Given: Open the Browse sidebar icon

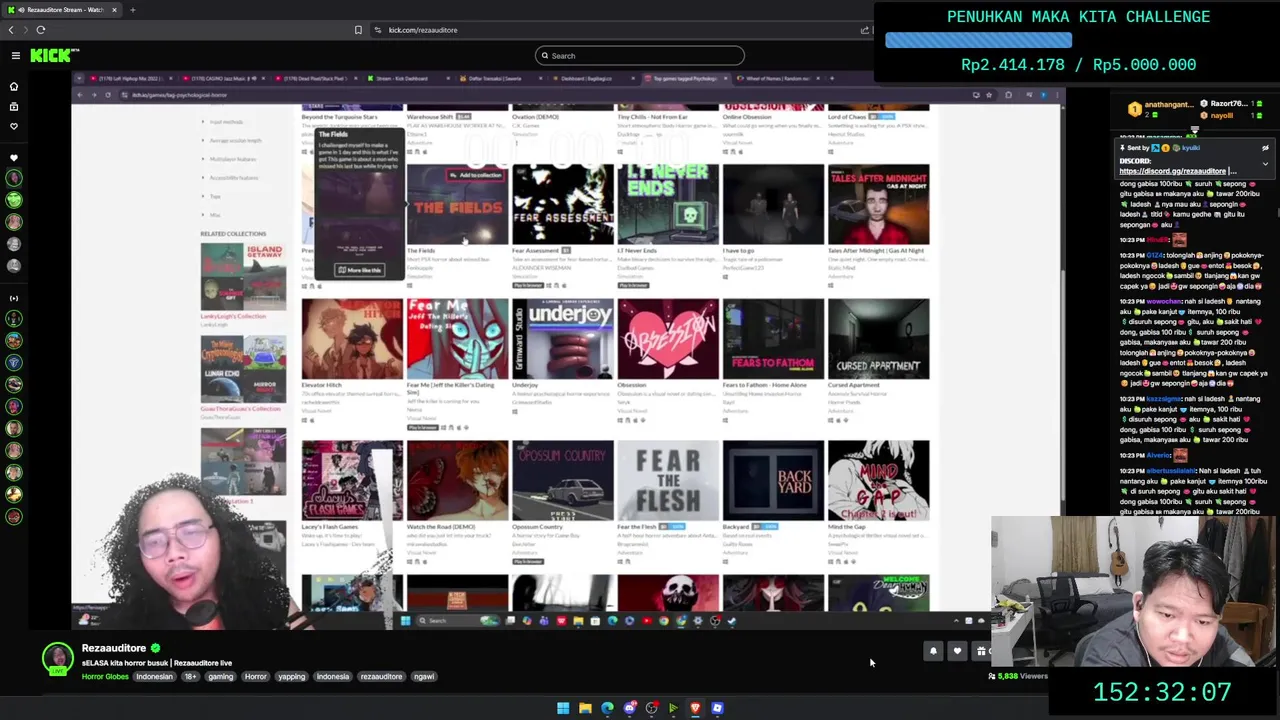Looking at the screenshot, I should 14,106.
